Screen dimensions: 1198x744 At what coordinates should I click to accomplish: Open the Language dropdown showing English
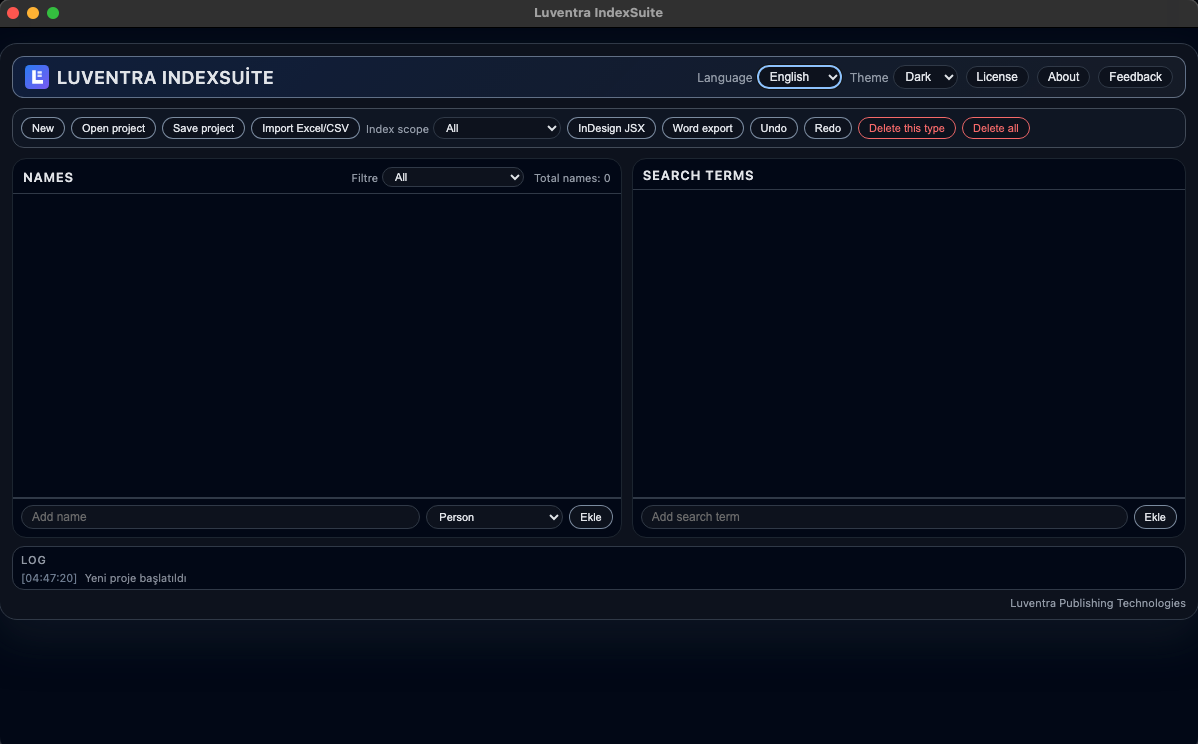point(799,77)
